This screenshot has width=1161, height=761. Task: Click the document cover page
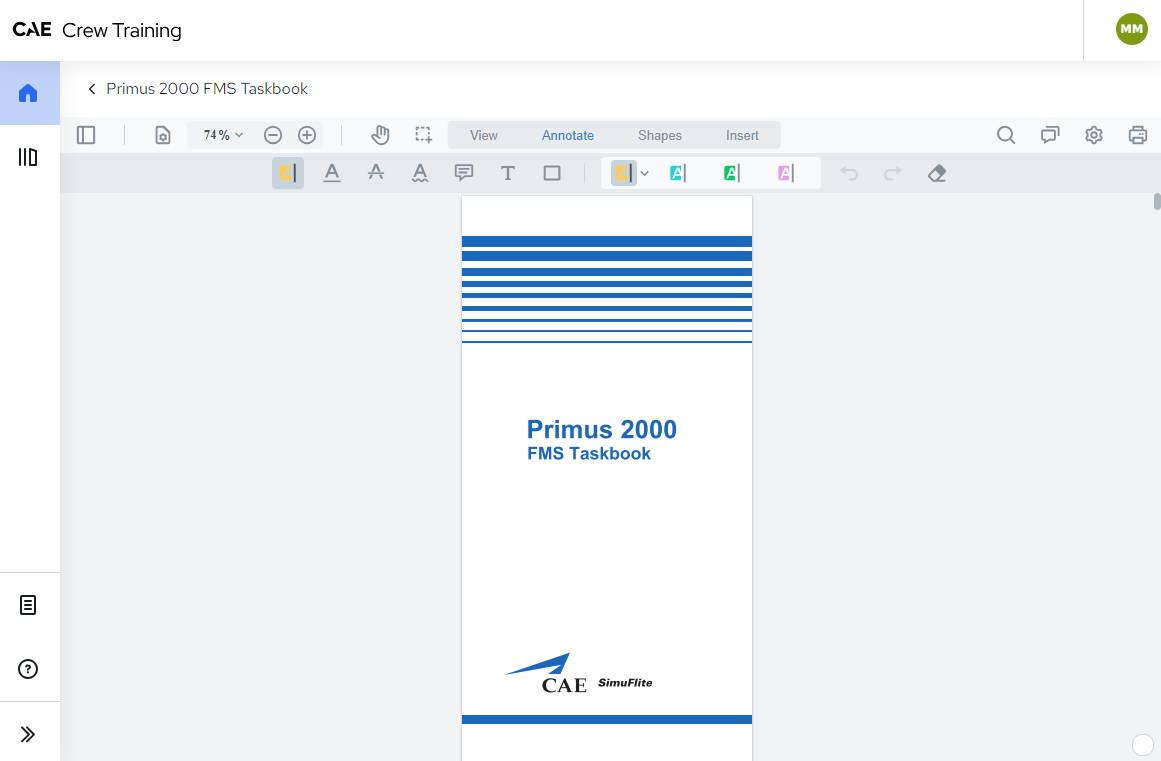pyautogui.click(x=607, y=478)
